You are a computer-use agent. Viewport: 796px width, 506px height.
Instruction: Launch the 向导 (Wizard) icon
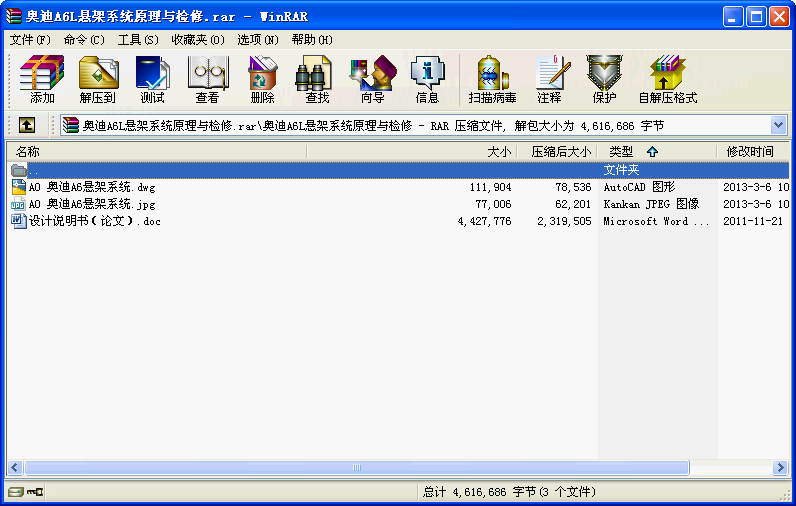(x=373, y=79)
